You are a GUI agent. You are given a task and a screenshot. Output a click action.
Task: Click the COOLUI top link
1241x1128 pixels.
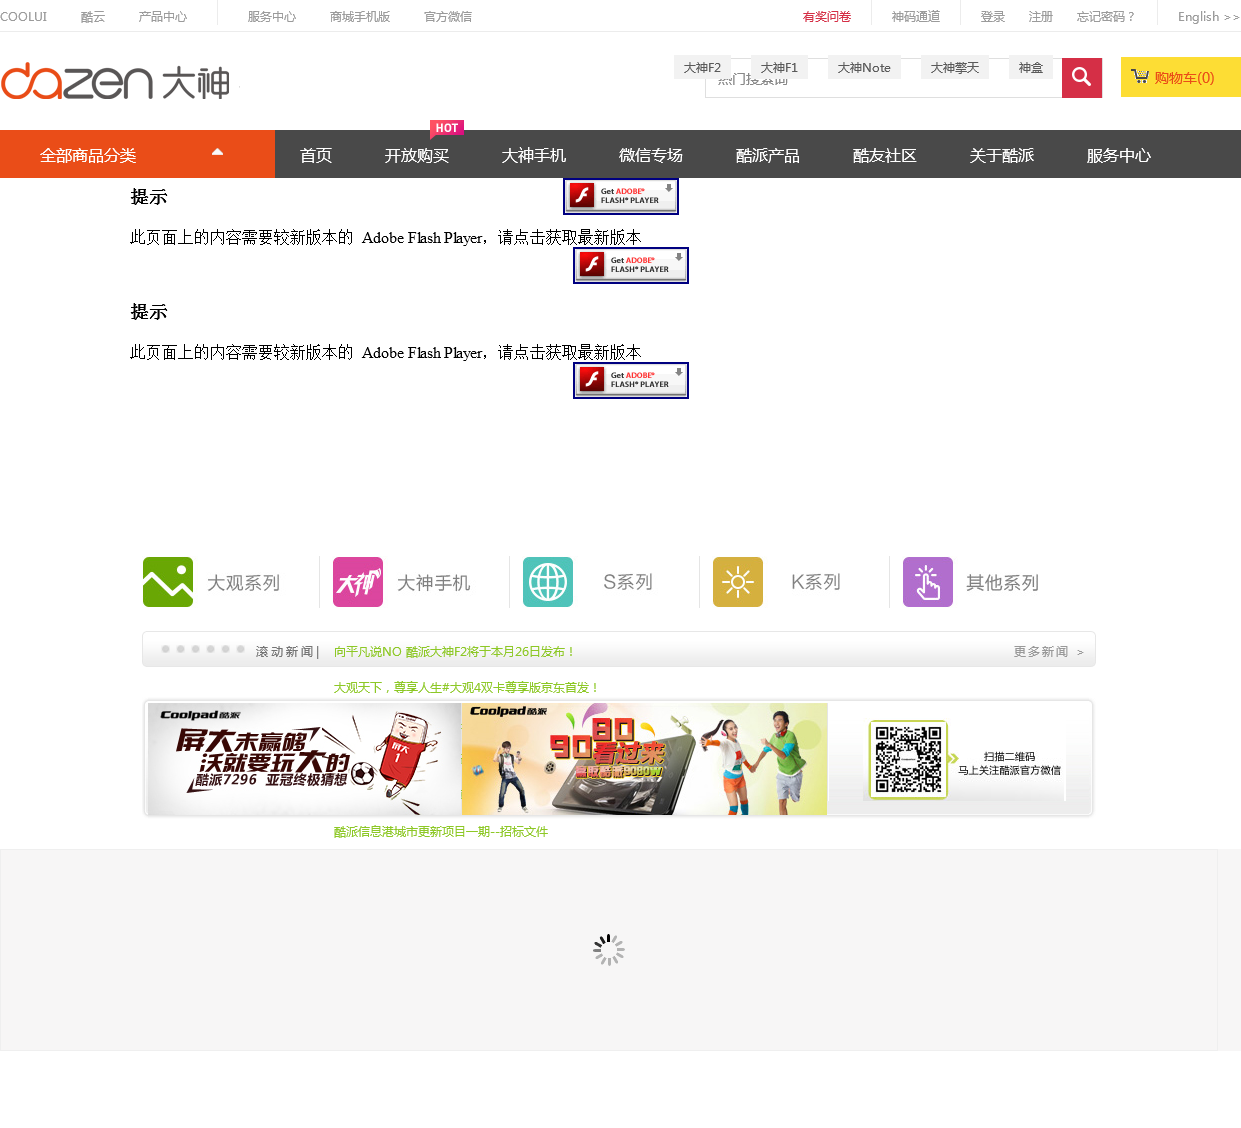[24, 16]
